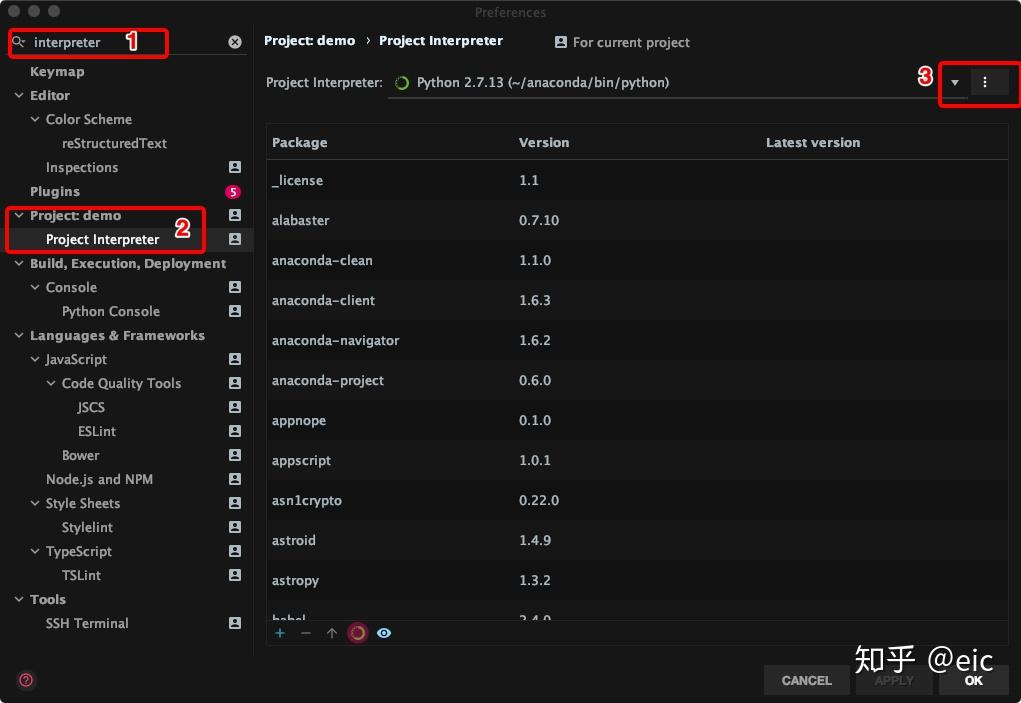Open the Conda package manager icon
Screen dimensions: 1021x703
pos(357,632)
